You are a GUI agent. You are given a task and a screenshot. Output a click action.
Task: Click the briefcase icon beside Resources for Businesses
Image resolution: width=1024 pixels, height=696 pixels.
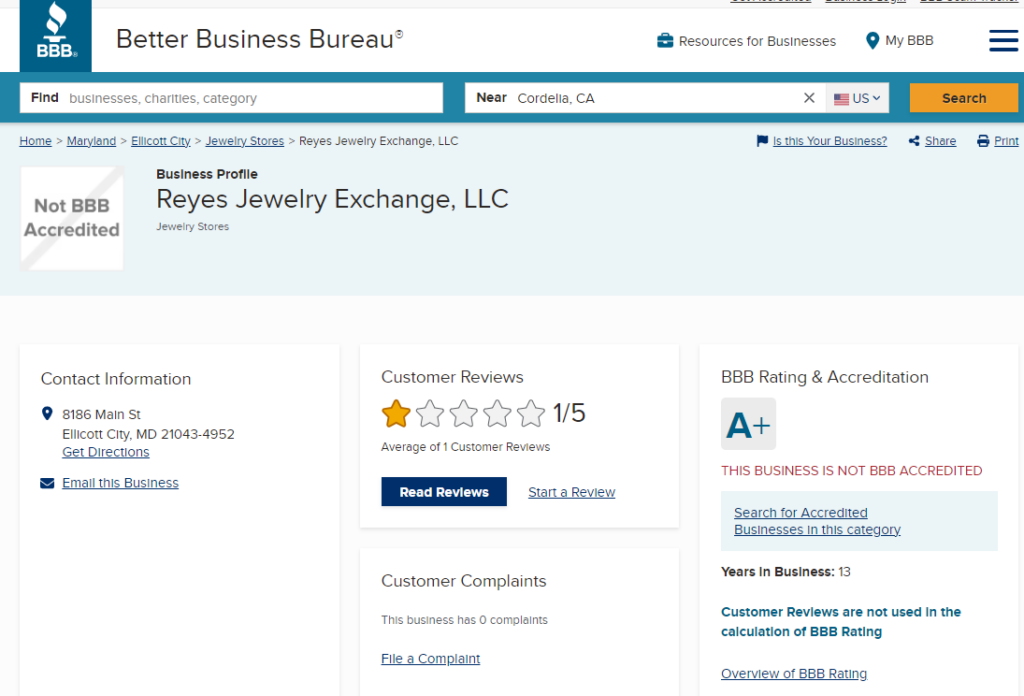(x=665, y=40)
